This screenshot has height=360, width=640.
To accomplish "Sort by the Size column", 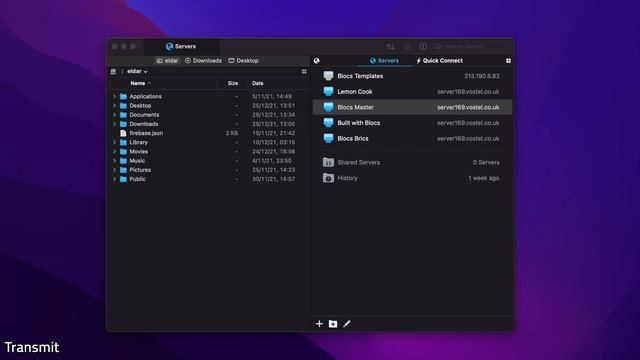I will click(233, 83).
